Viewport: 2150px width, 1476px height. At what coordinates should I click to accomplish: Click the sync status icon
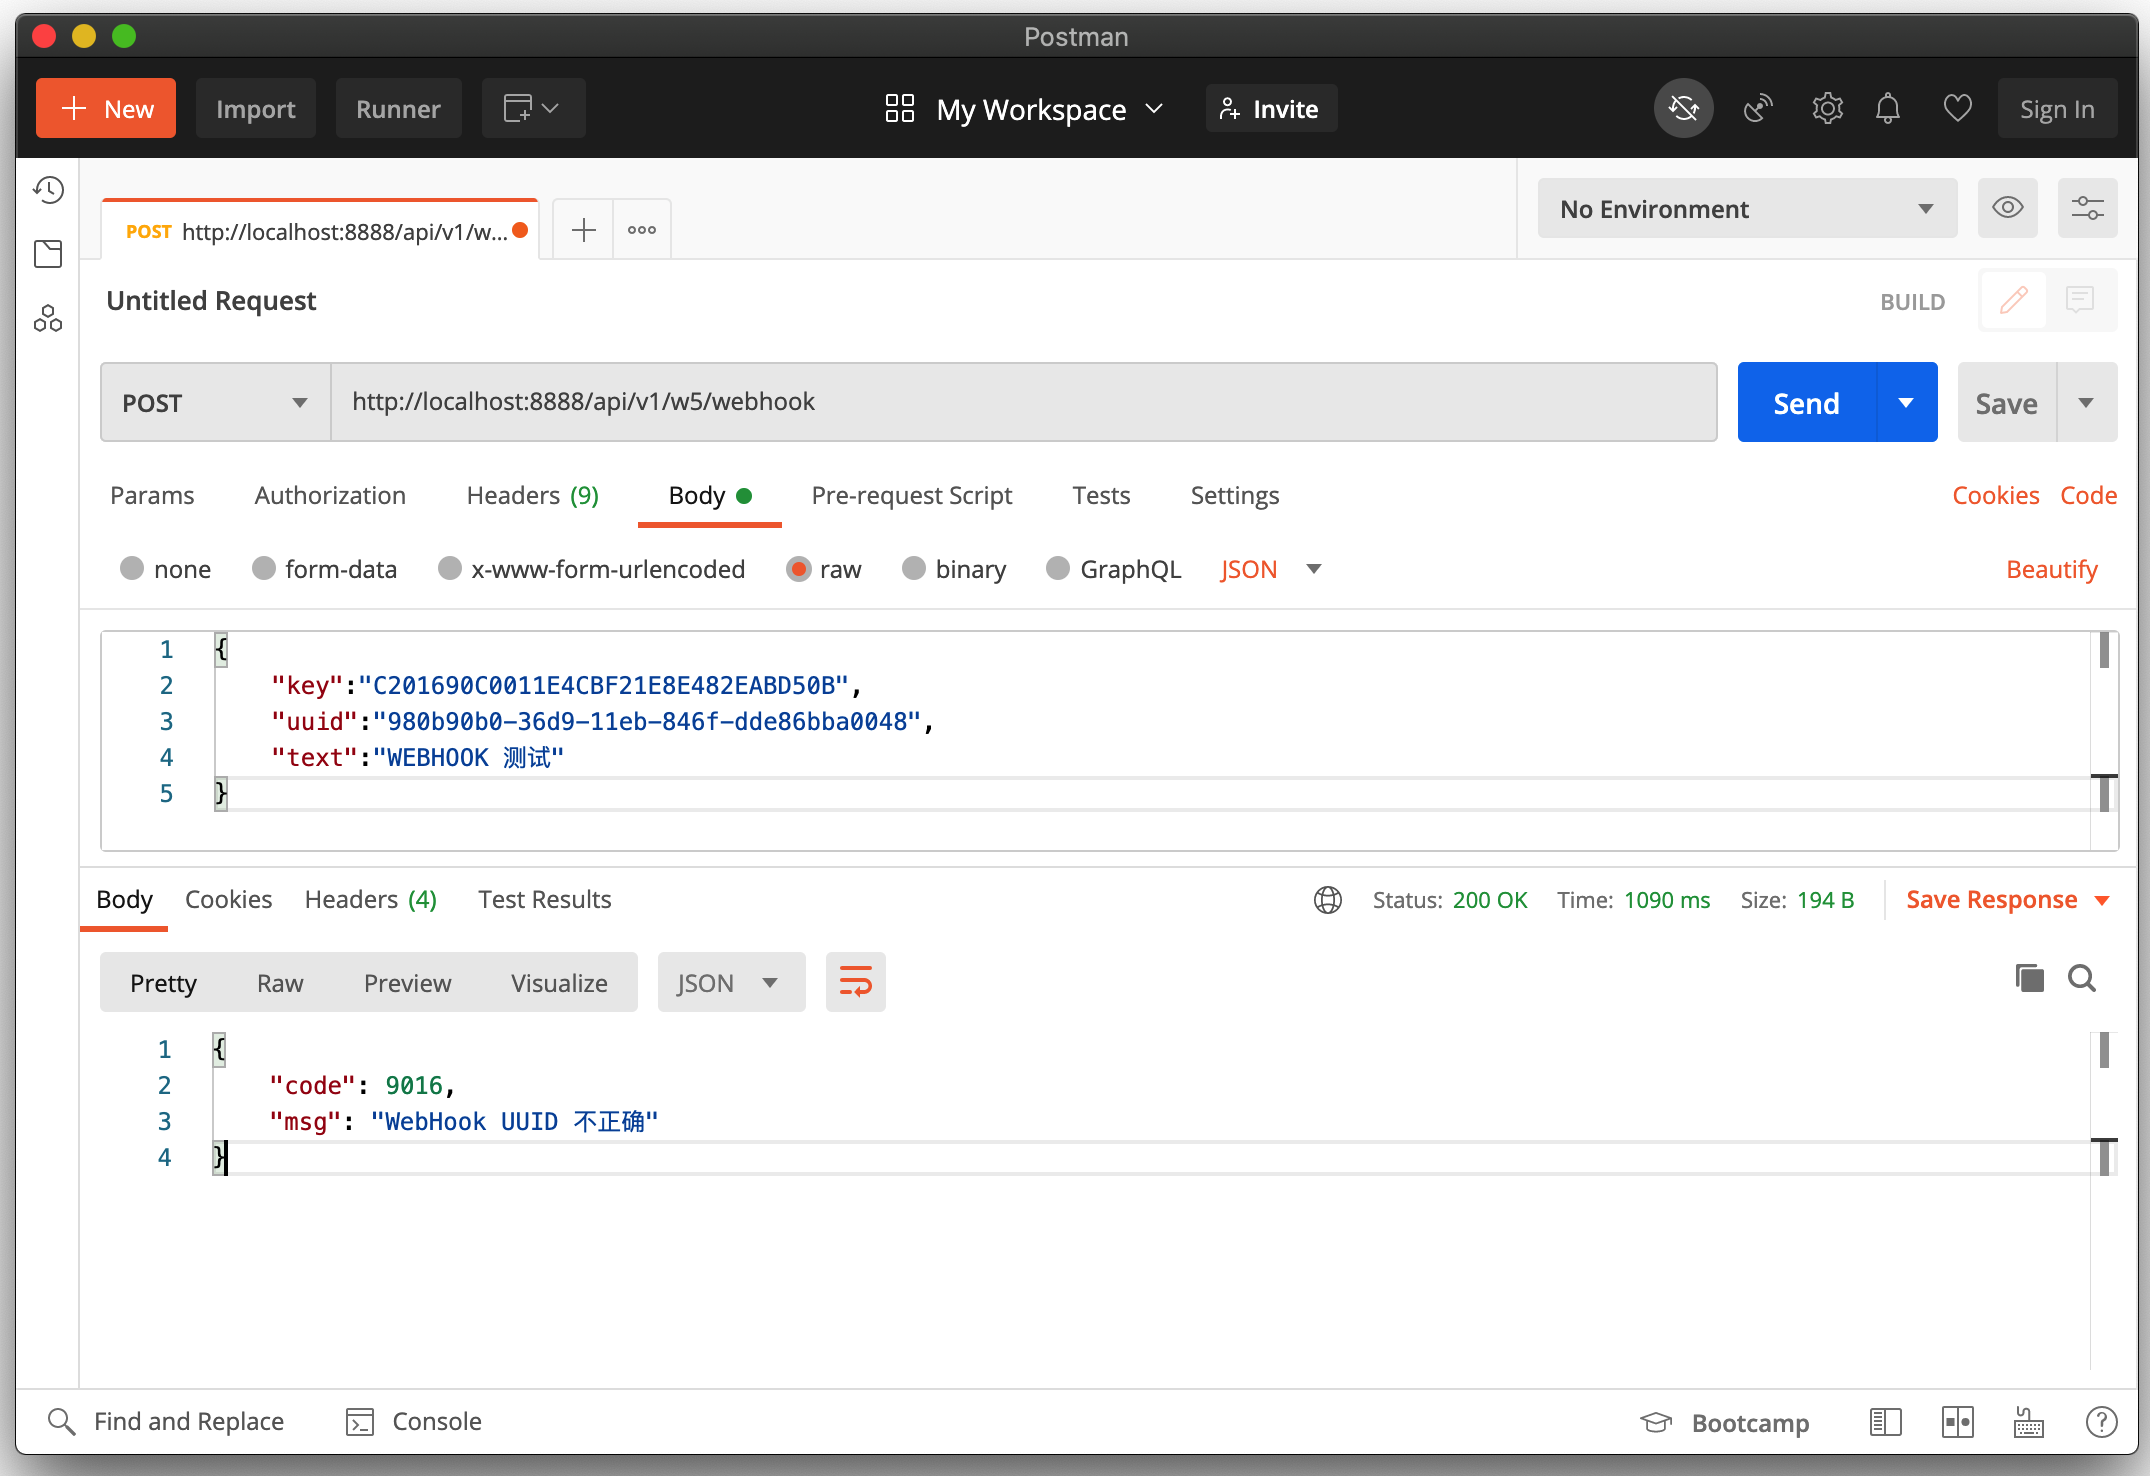[x=1683, y=108]
